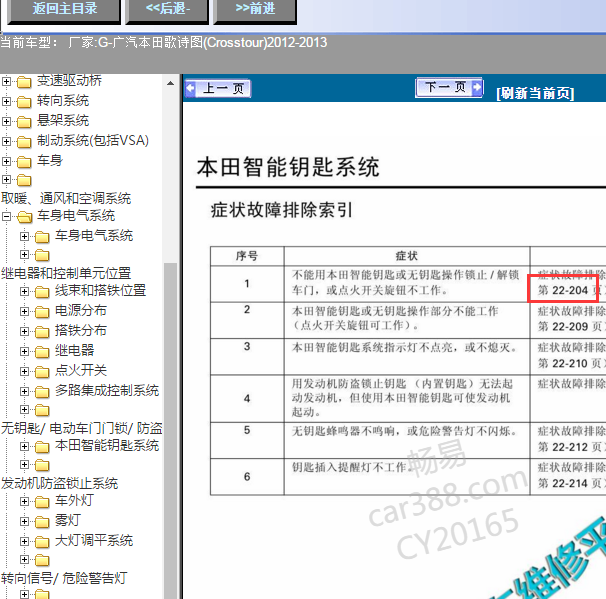Click the 返回主目录 button

[x=64, y=10]
